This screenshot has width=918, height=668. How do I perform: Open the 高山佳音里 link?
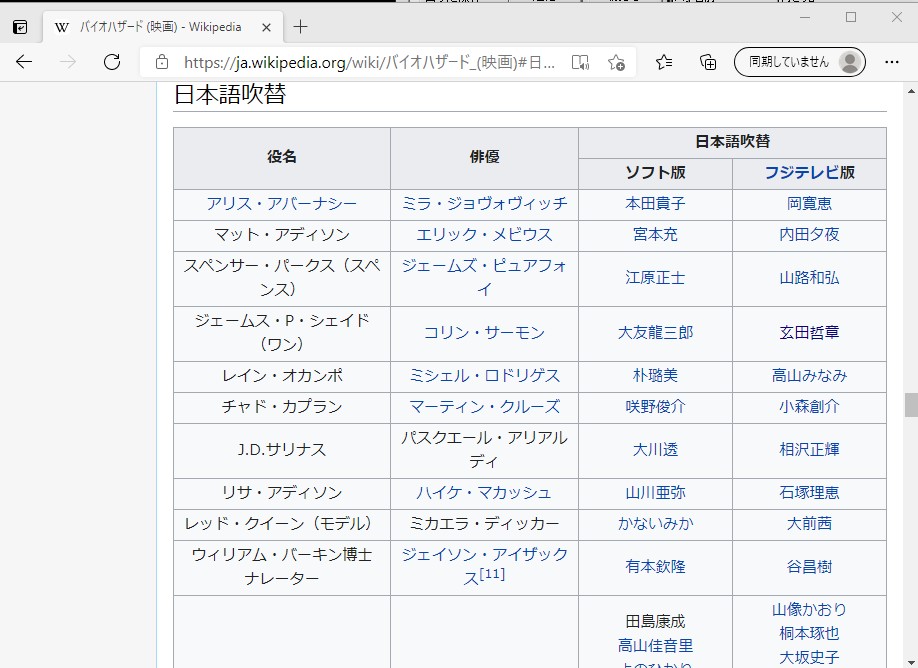[x=655, y=646]
